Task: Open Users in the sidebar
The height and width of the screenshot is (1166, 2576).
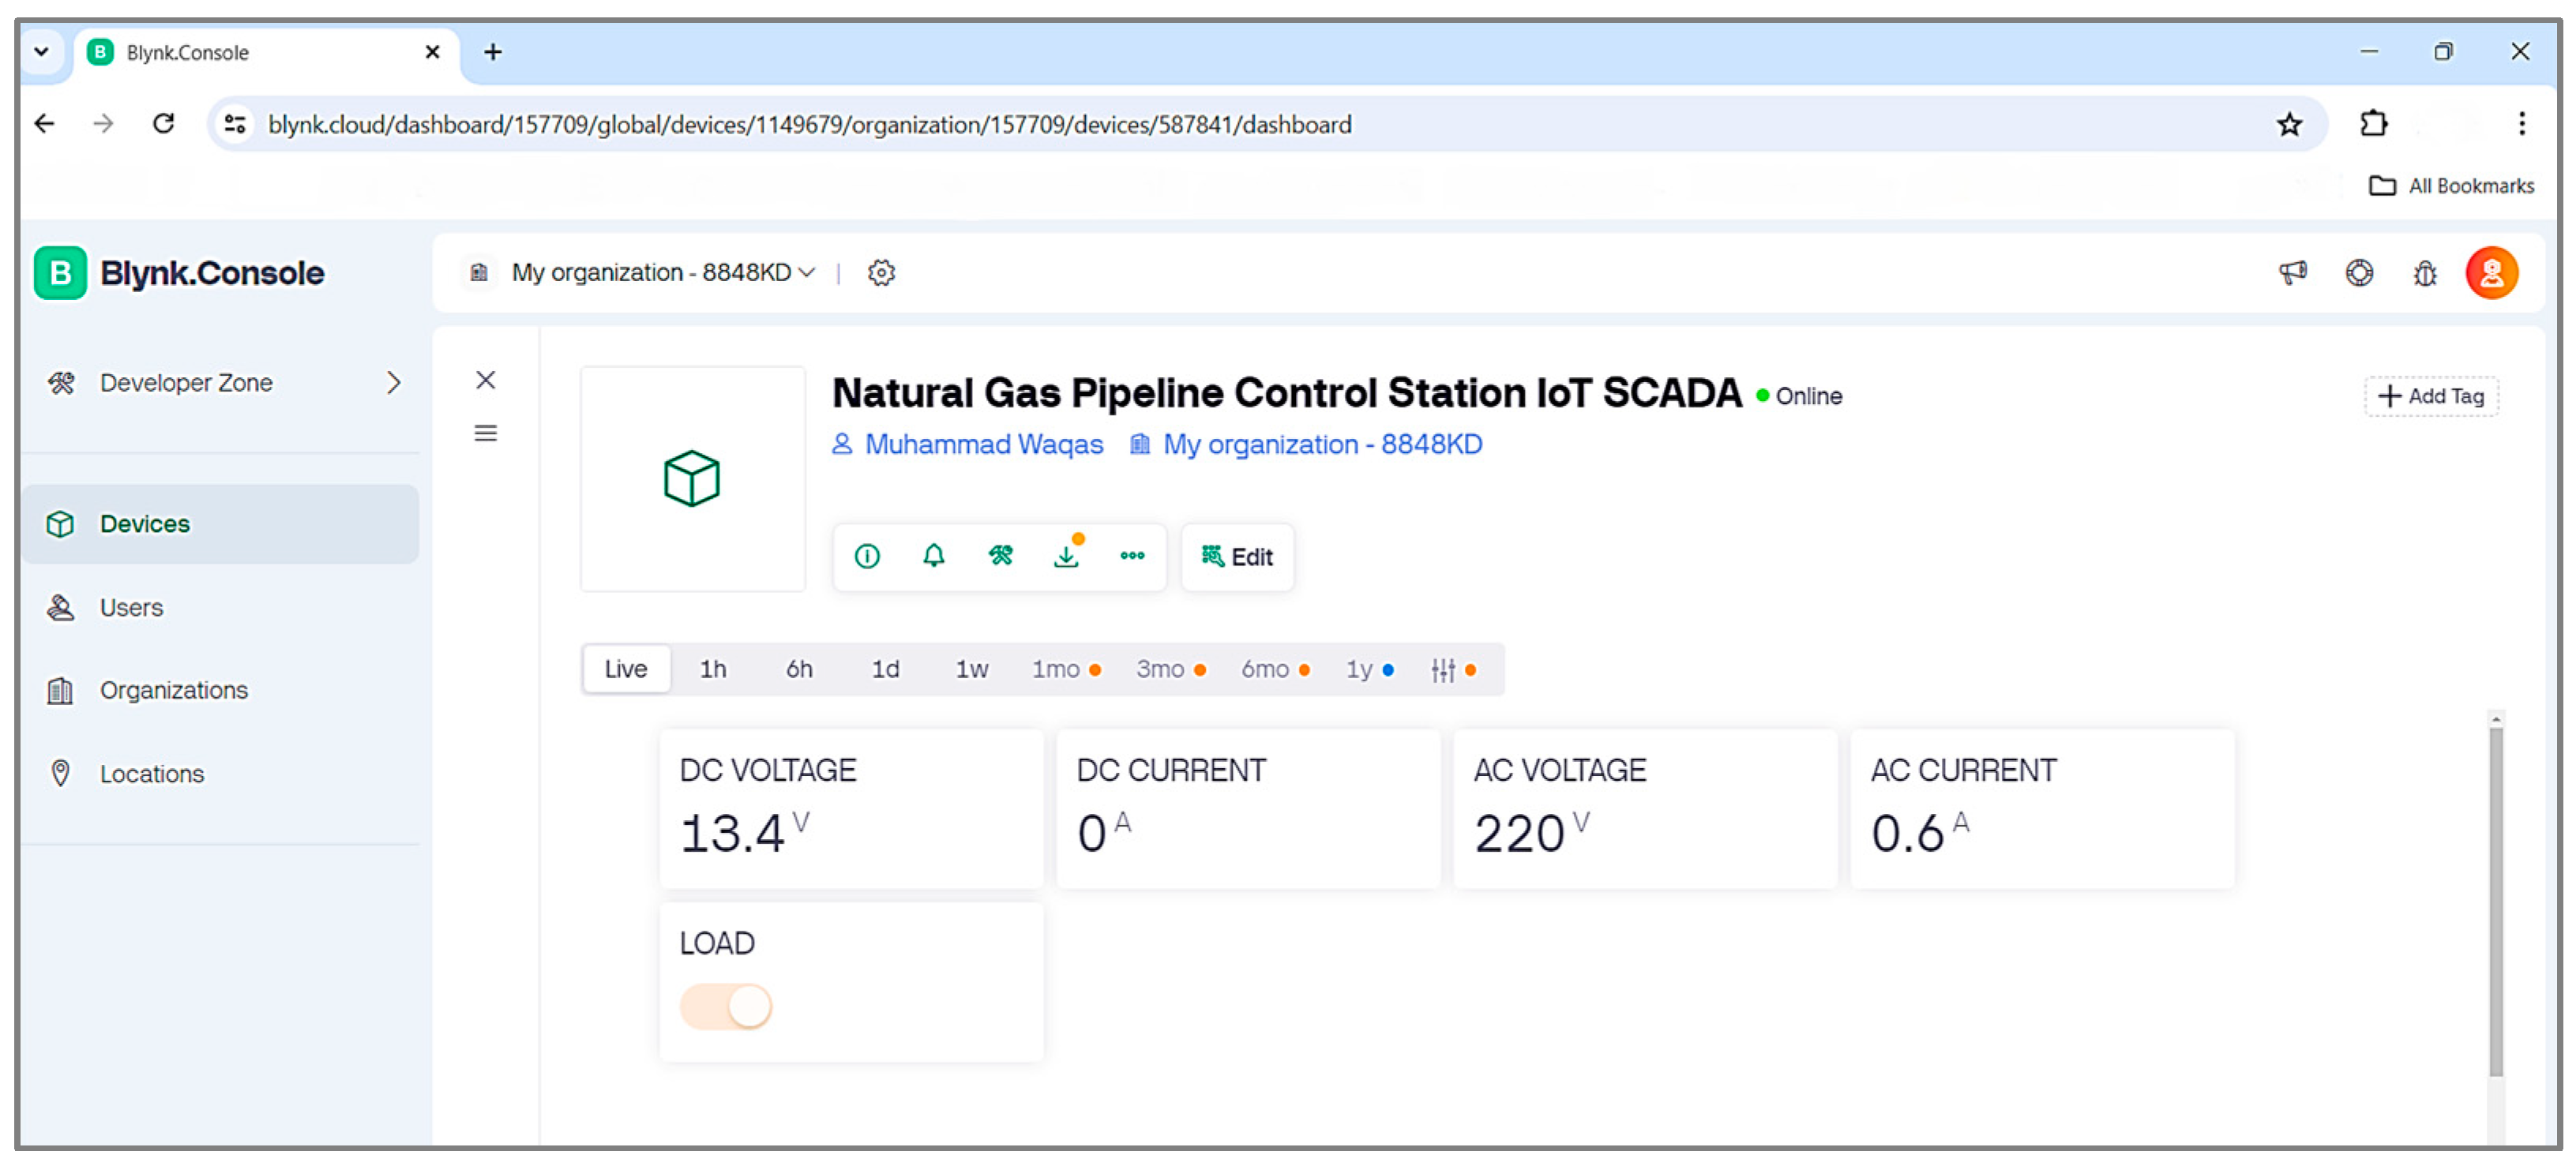Action: click(x=131, y=607)
